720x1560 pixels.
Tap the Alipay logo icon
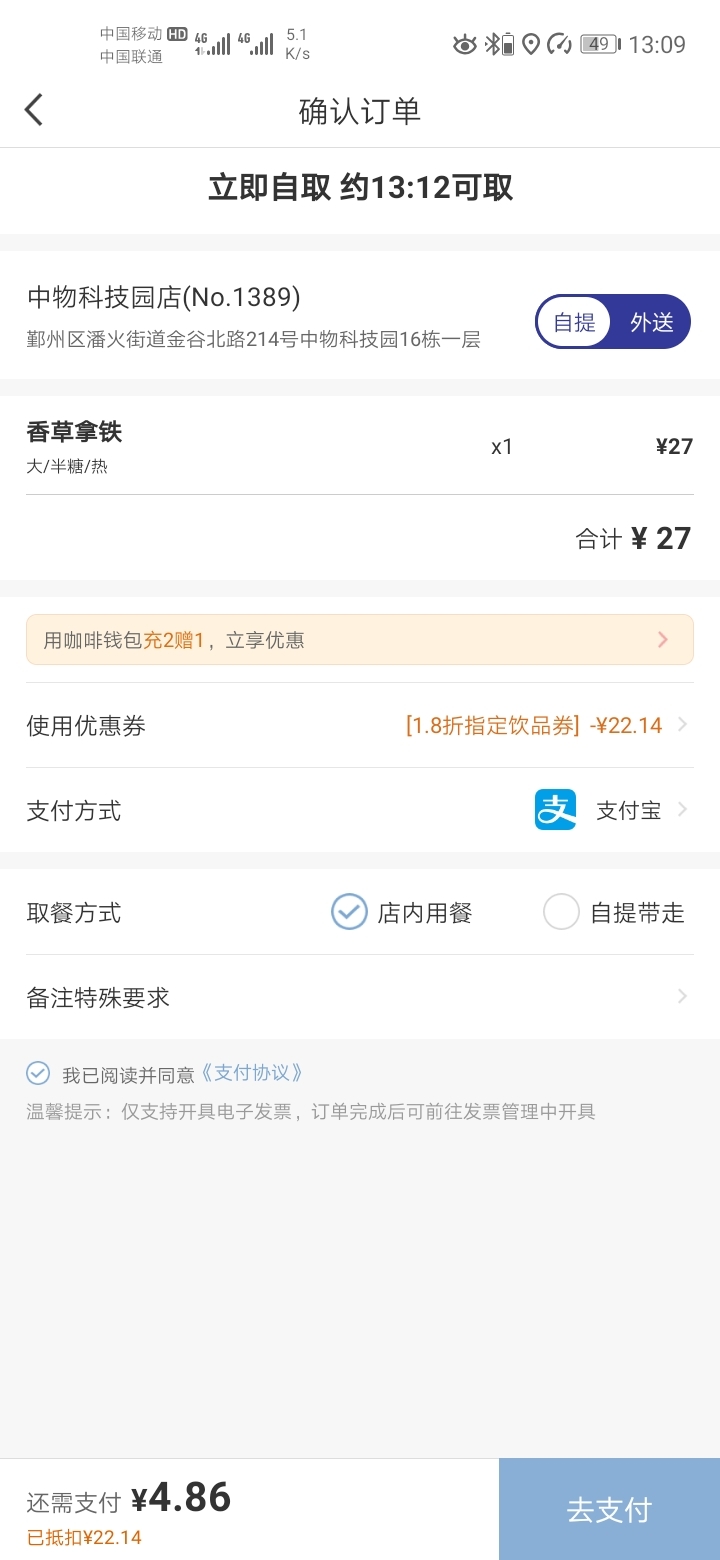pyautogui.click(x=555, y=810)
